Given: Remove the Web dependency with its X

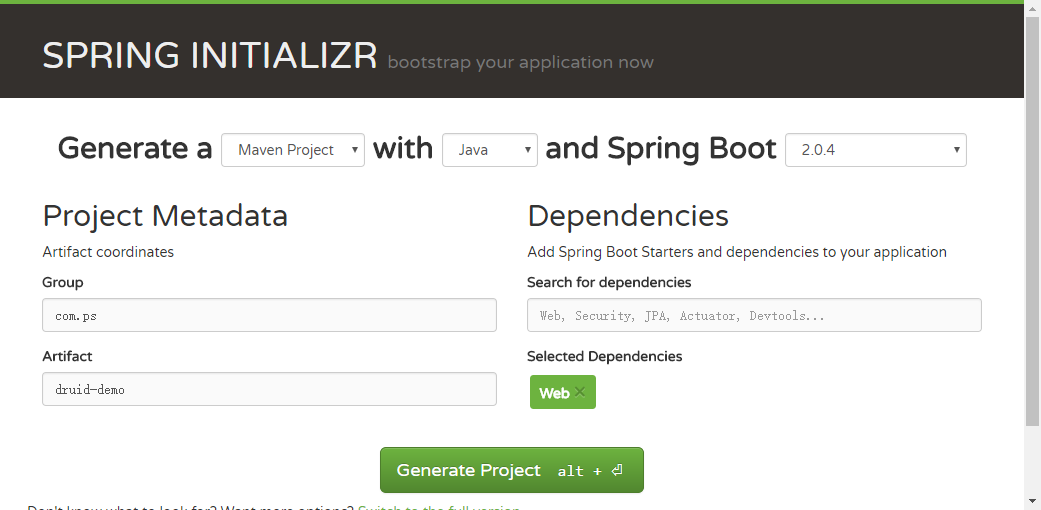Looking at the screenshot, I should (x=580, y=392).
